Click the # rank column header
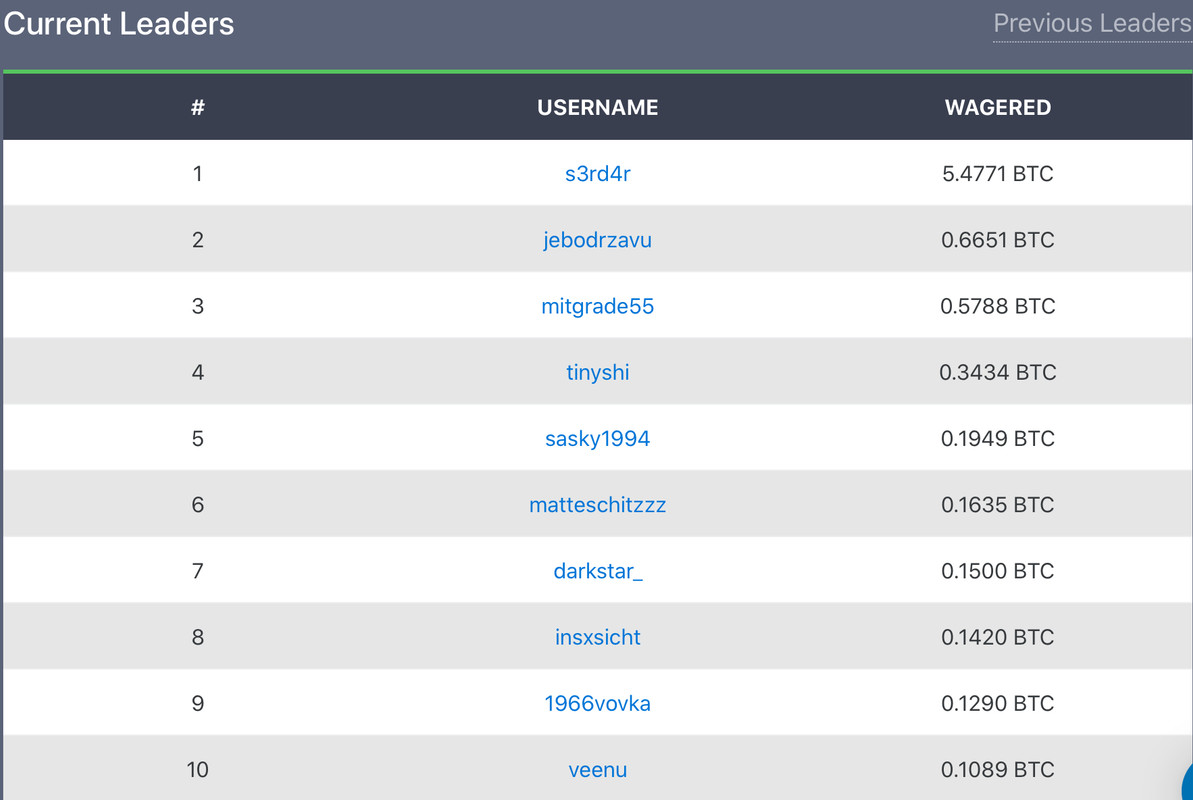This screenshot has width=1193, height=800. 198,108
